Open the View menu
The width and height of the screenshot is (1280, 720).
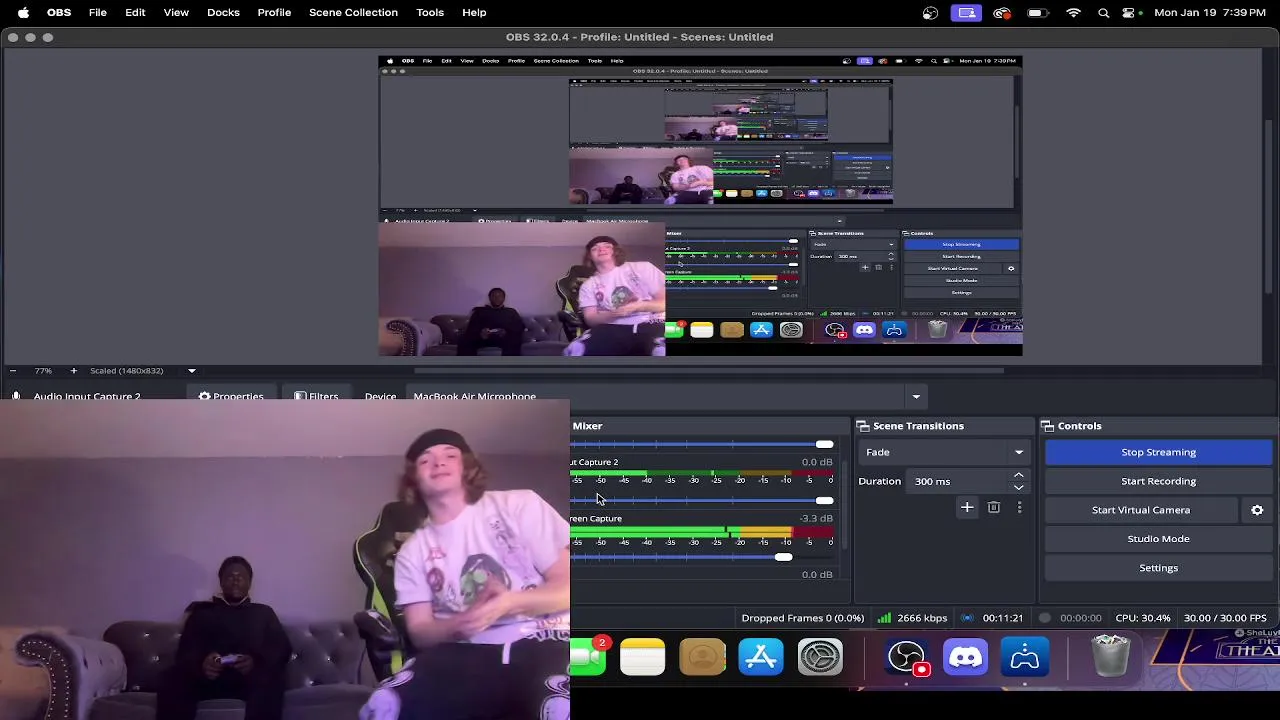[176, 12]
